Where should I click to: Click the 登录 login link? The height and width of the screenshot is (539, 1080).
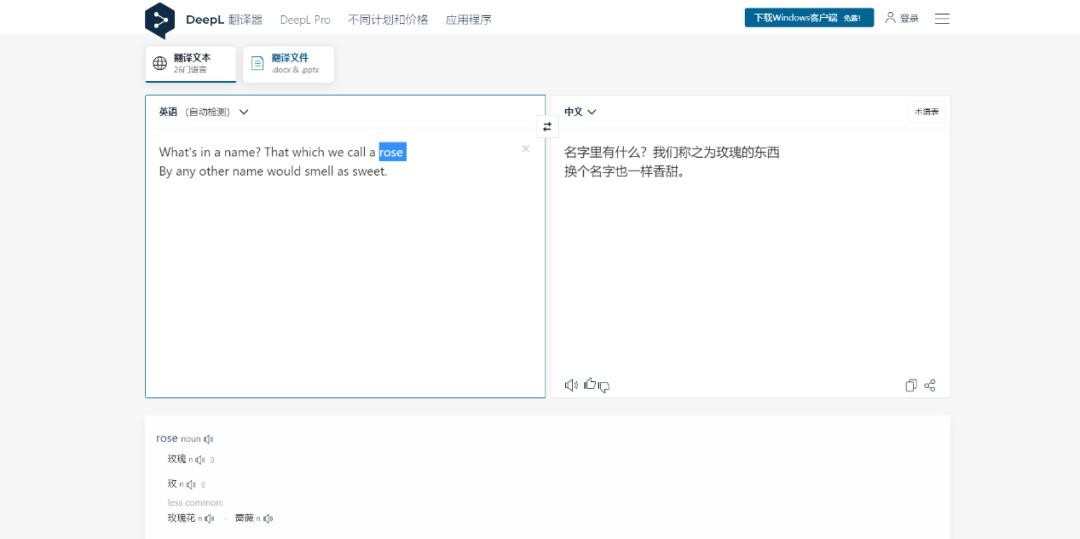tap(902, 18)
